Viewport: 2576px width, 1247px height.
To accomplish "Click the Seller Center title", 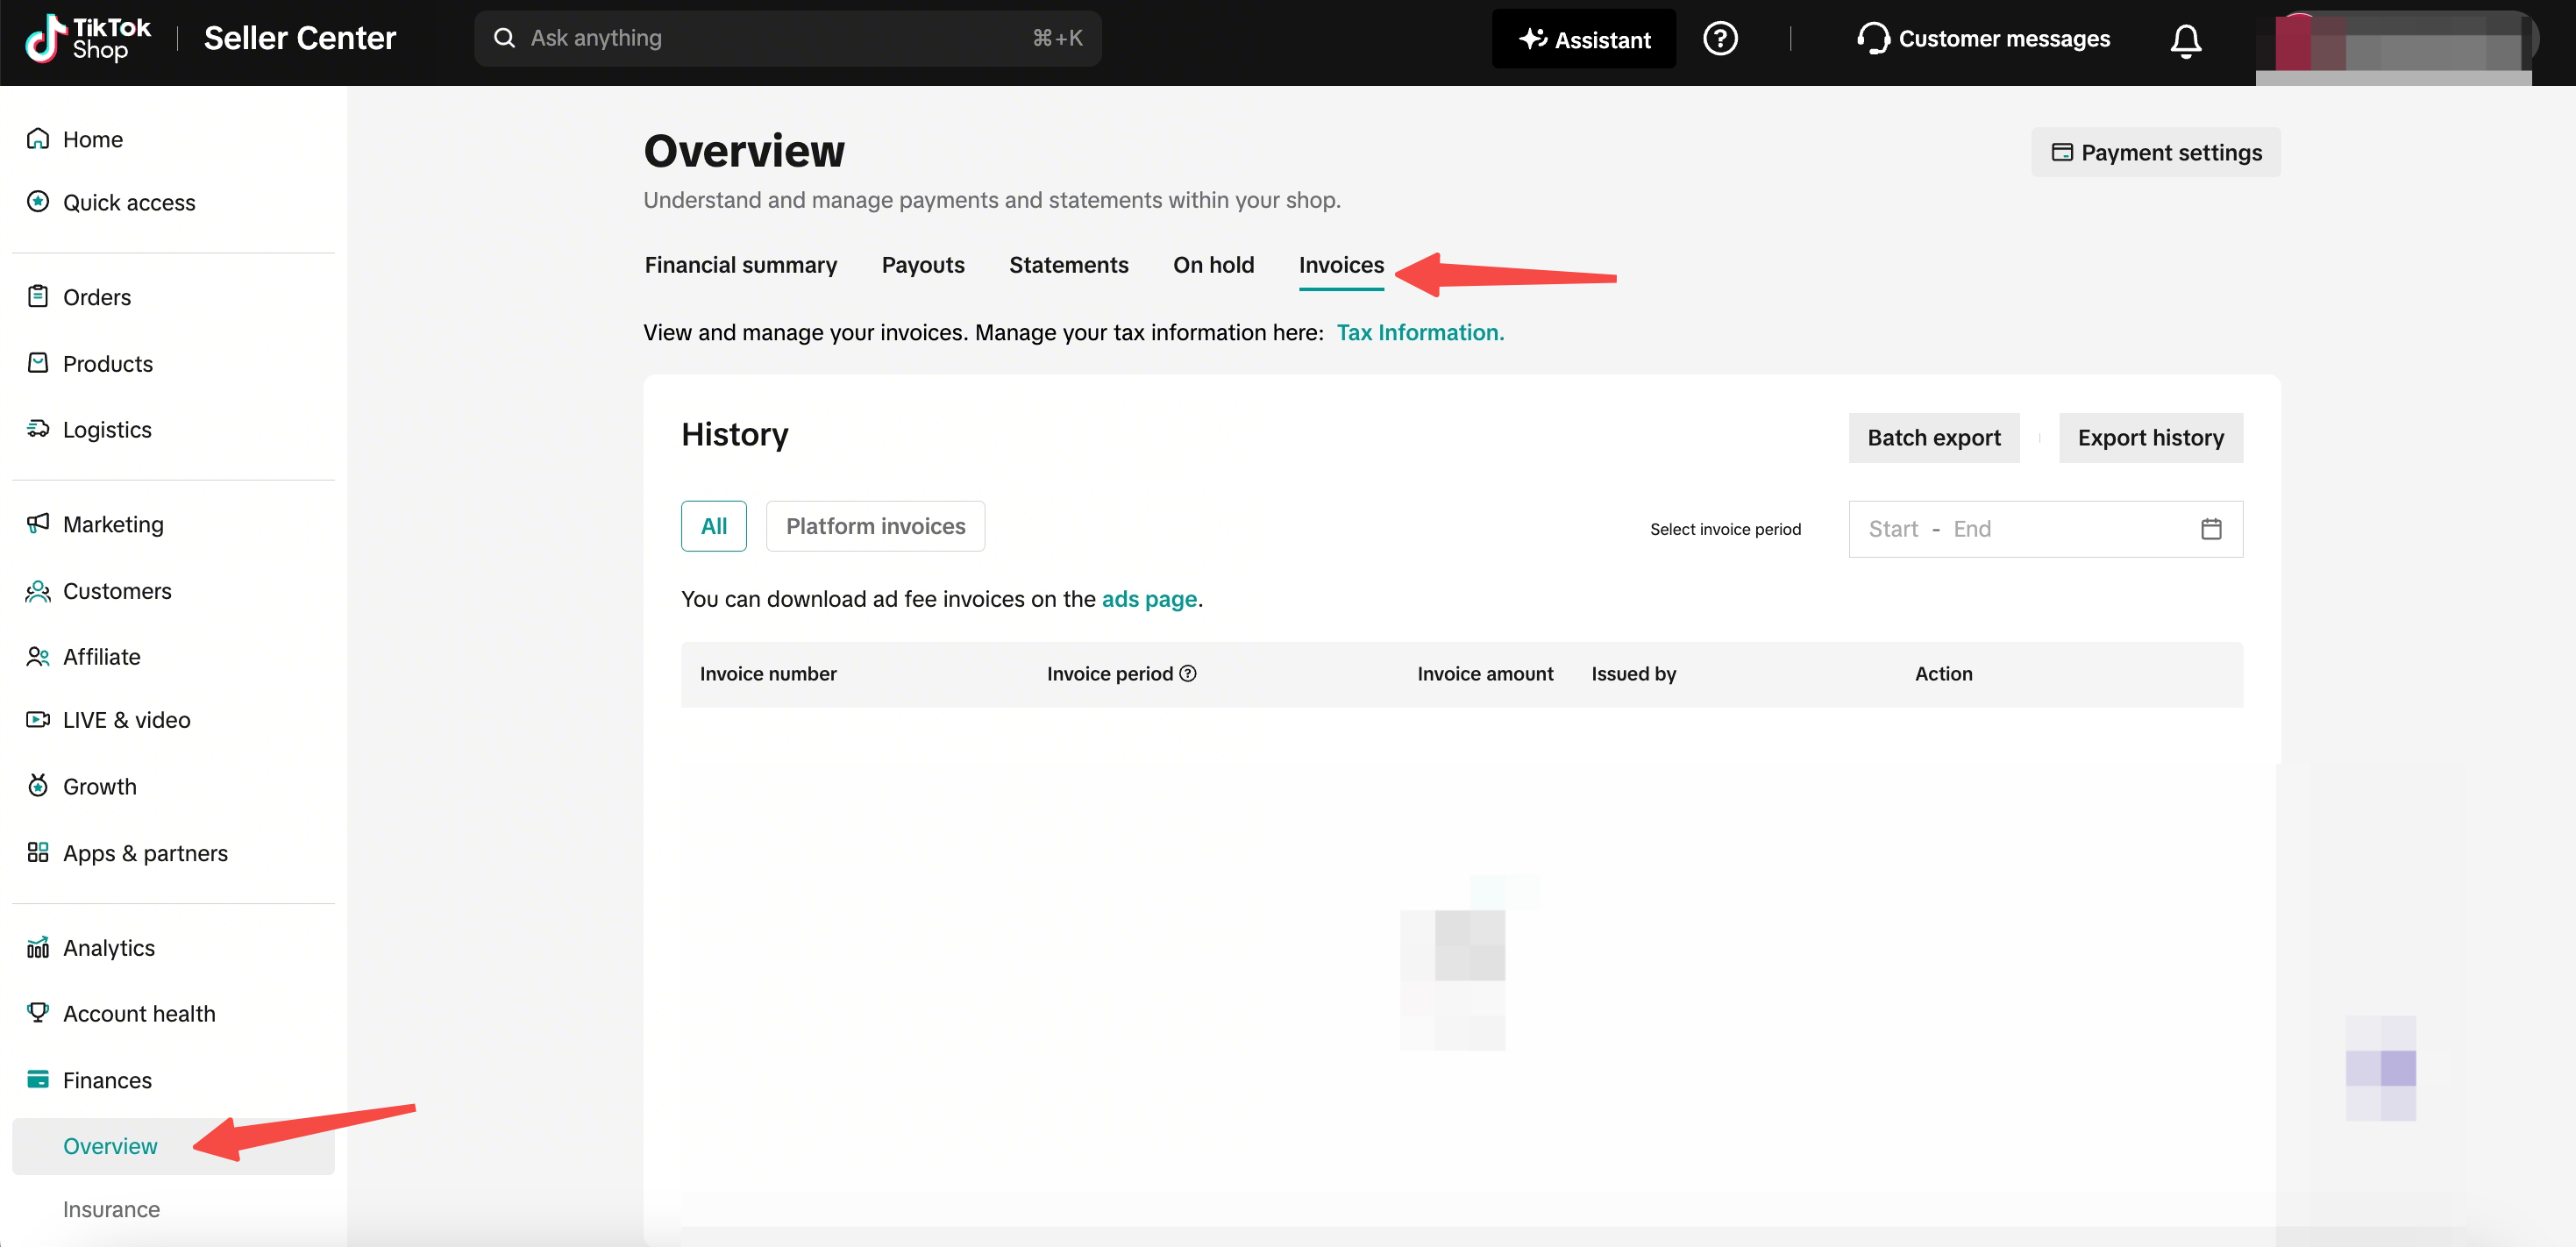I will 300,38.
